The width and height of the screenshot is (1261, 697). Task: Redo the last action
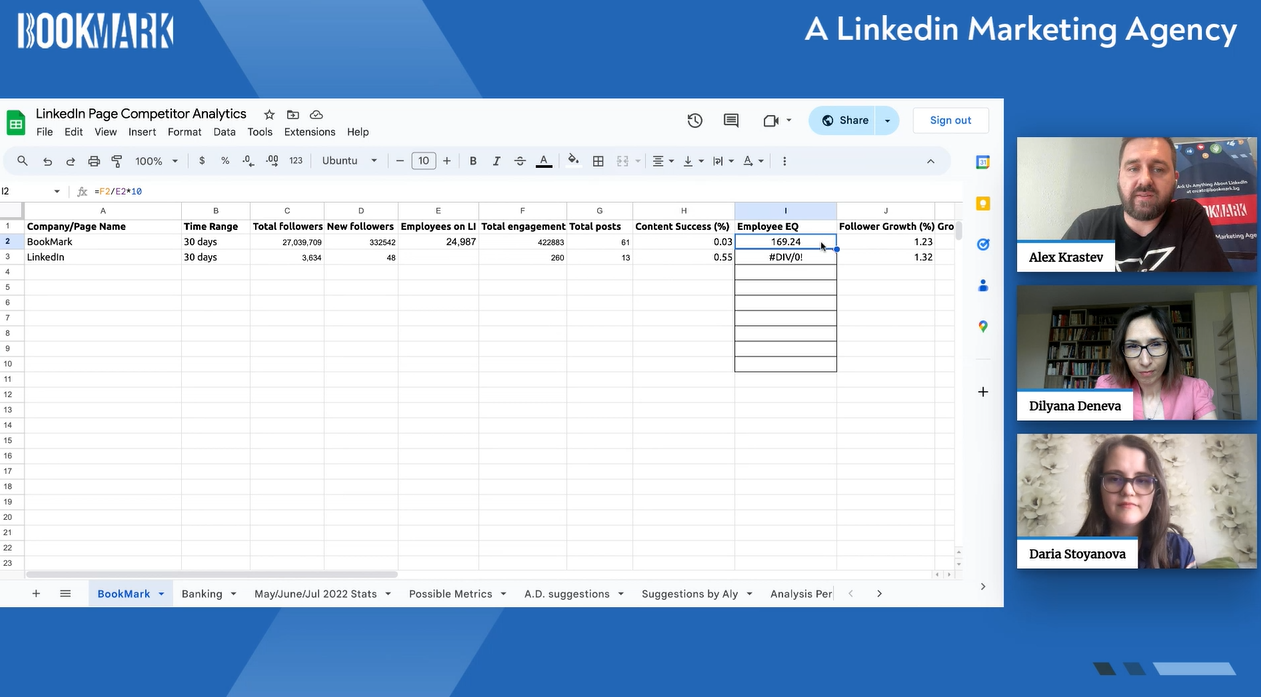click(x=70, y=161)
